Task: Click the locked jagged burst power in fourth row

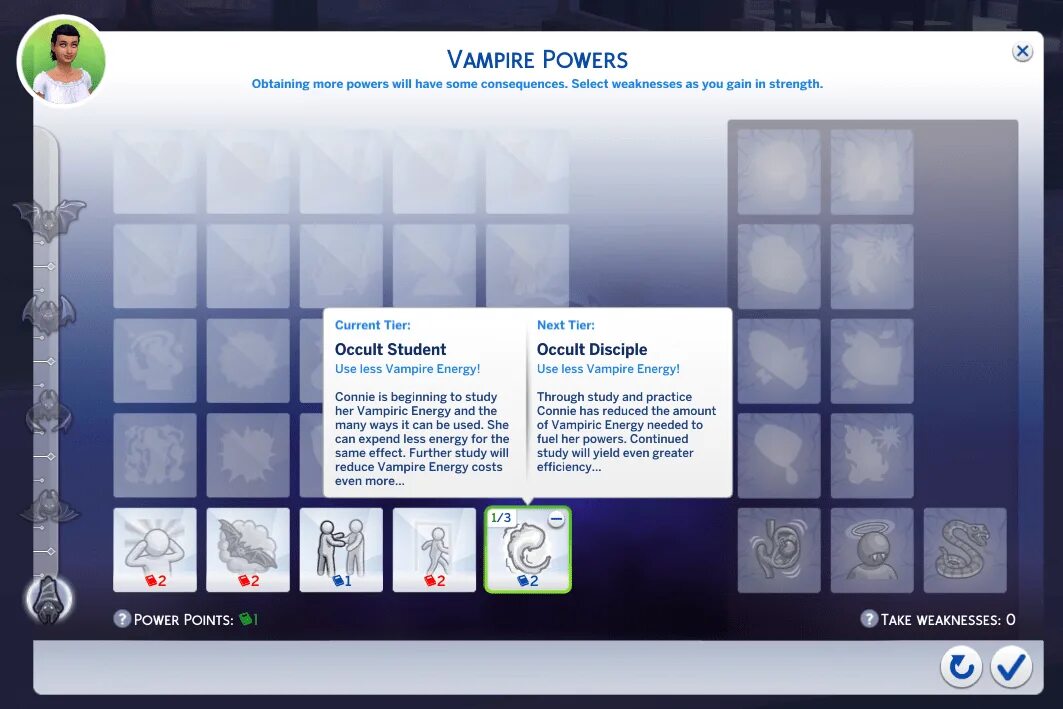Action: (248, 455)
